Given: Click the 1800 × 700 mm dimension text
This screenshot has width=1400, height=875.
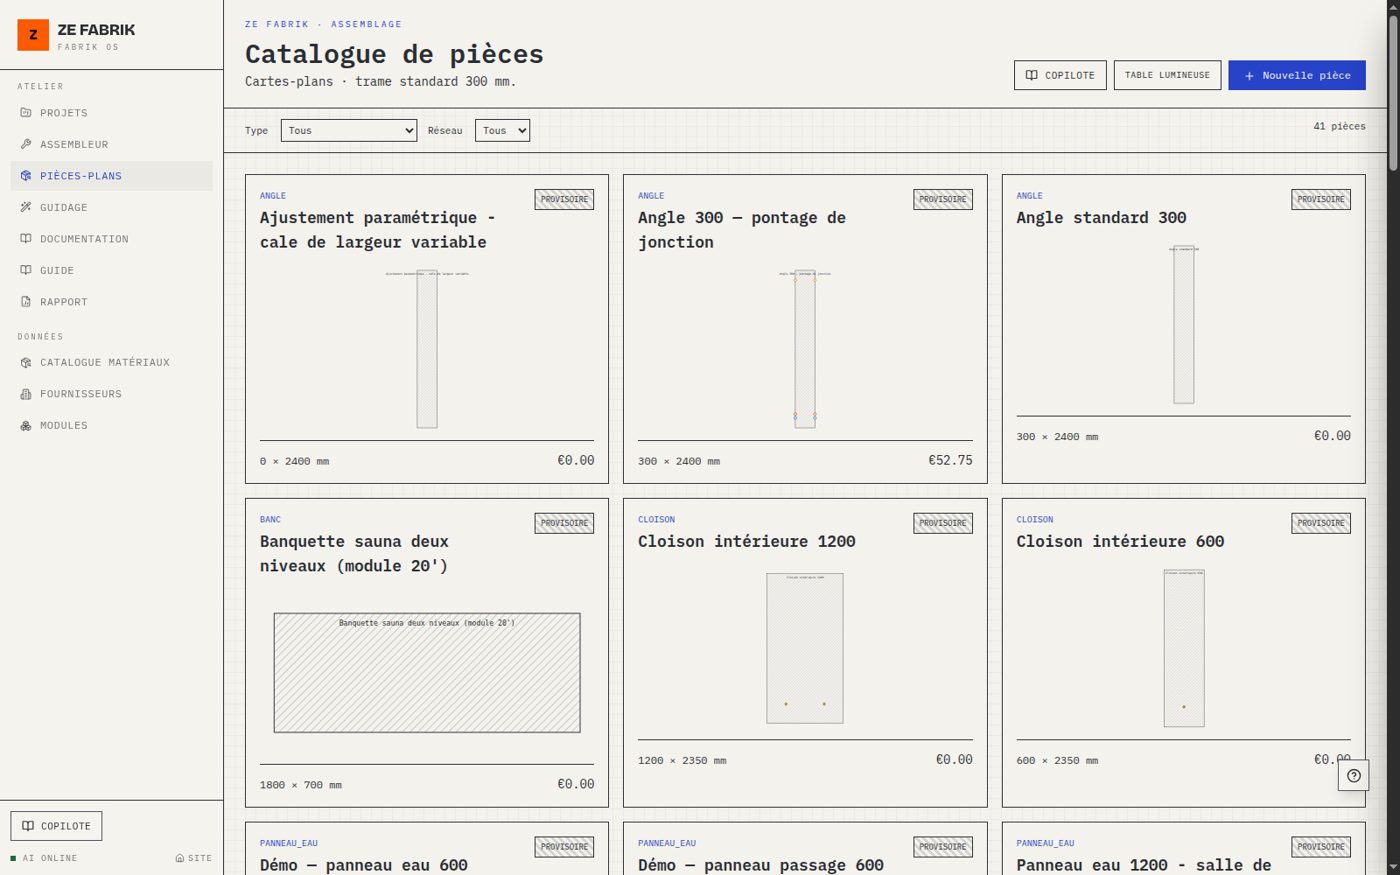Looking at the screenshot, I should coord(301,785).
